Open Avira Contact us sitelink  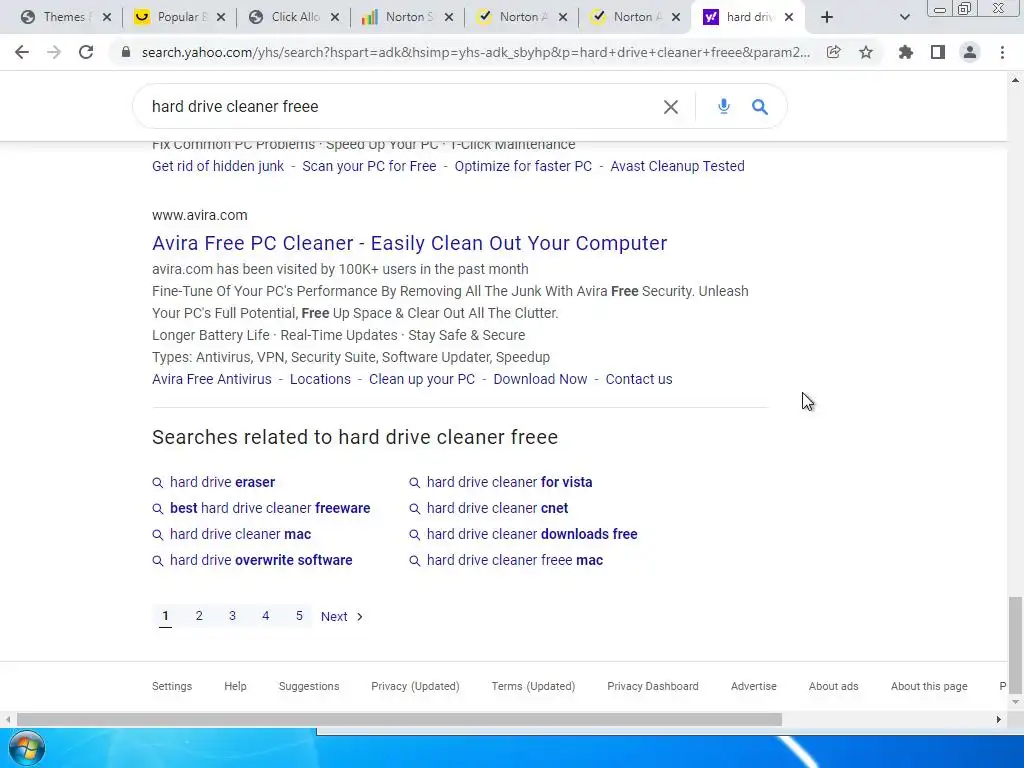point(639,379)
